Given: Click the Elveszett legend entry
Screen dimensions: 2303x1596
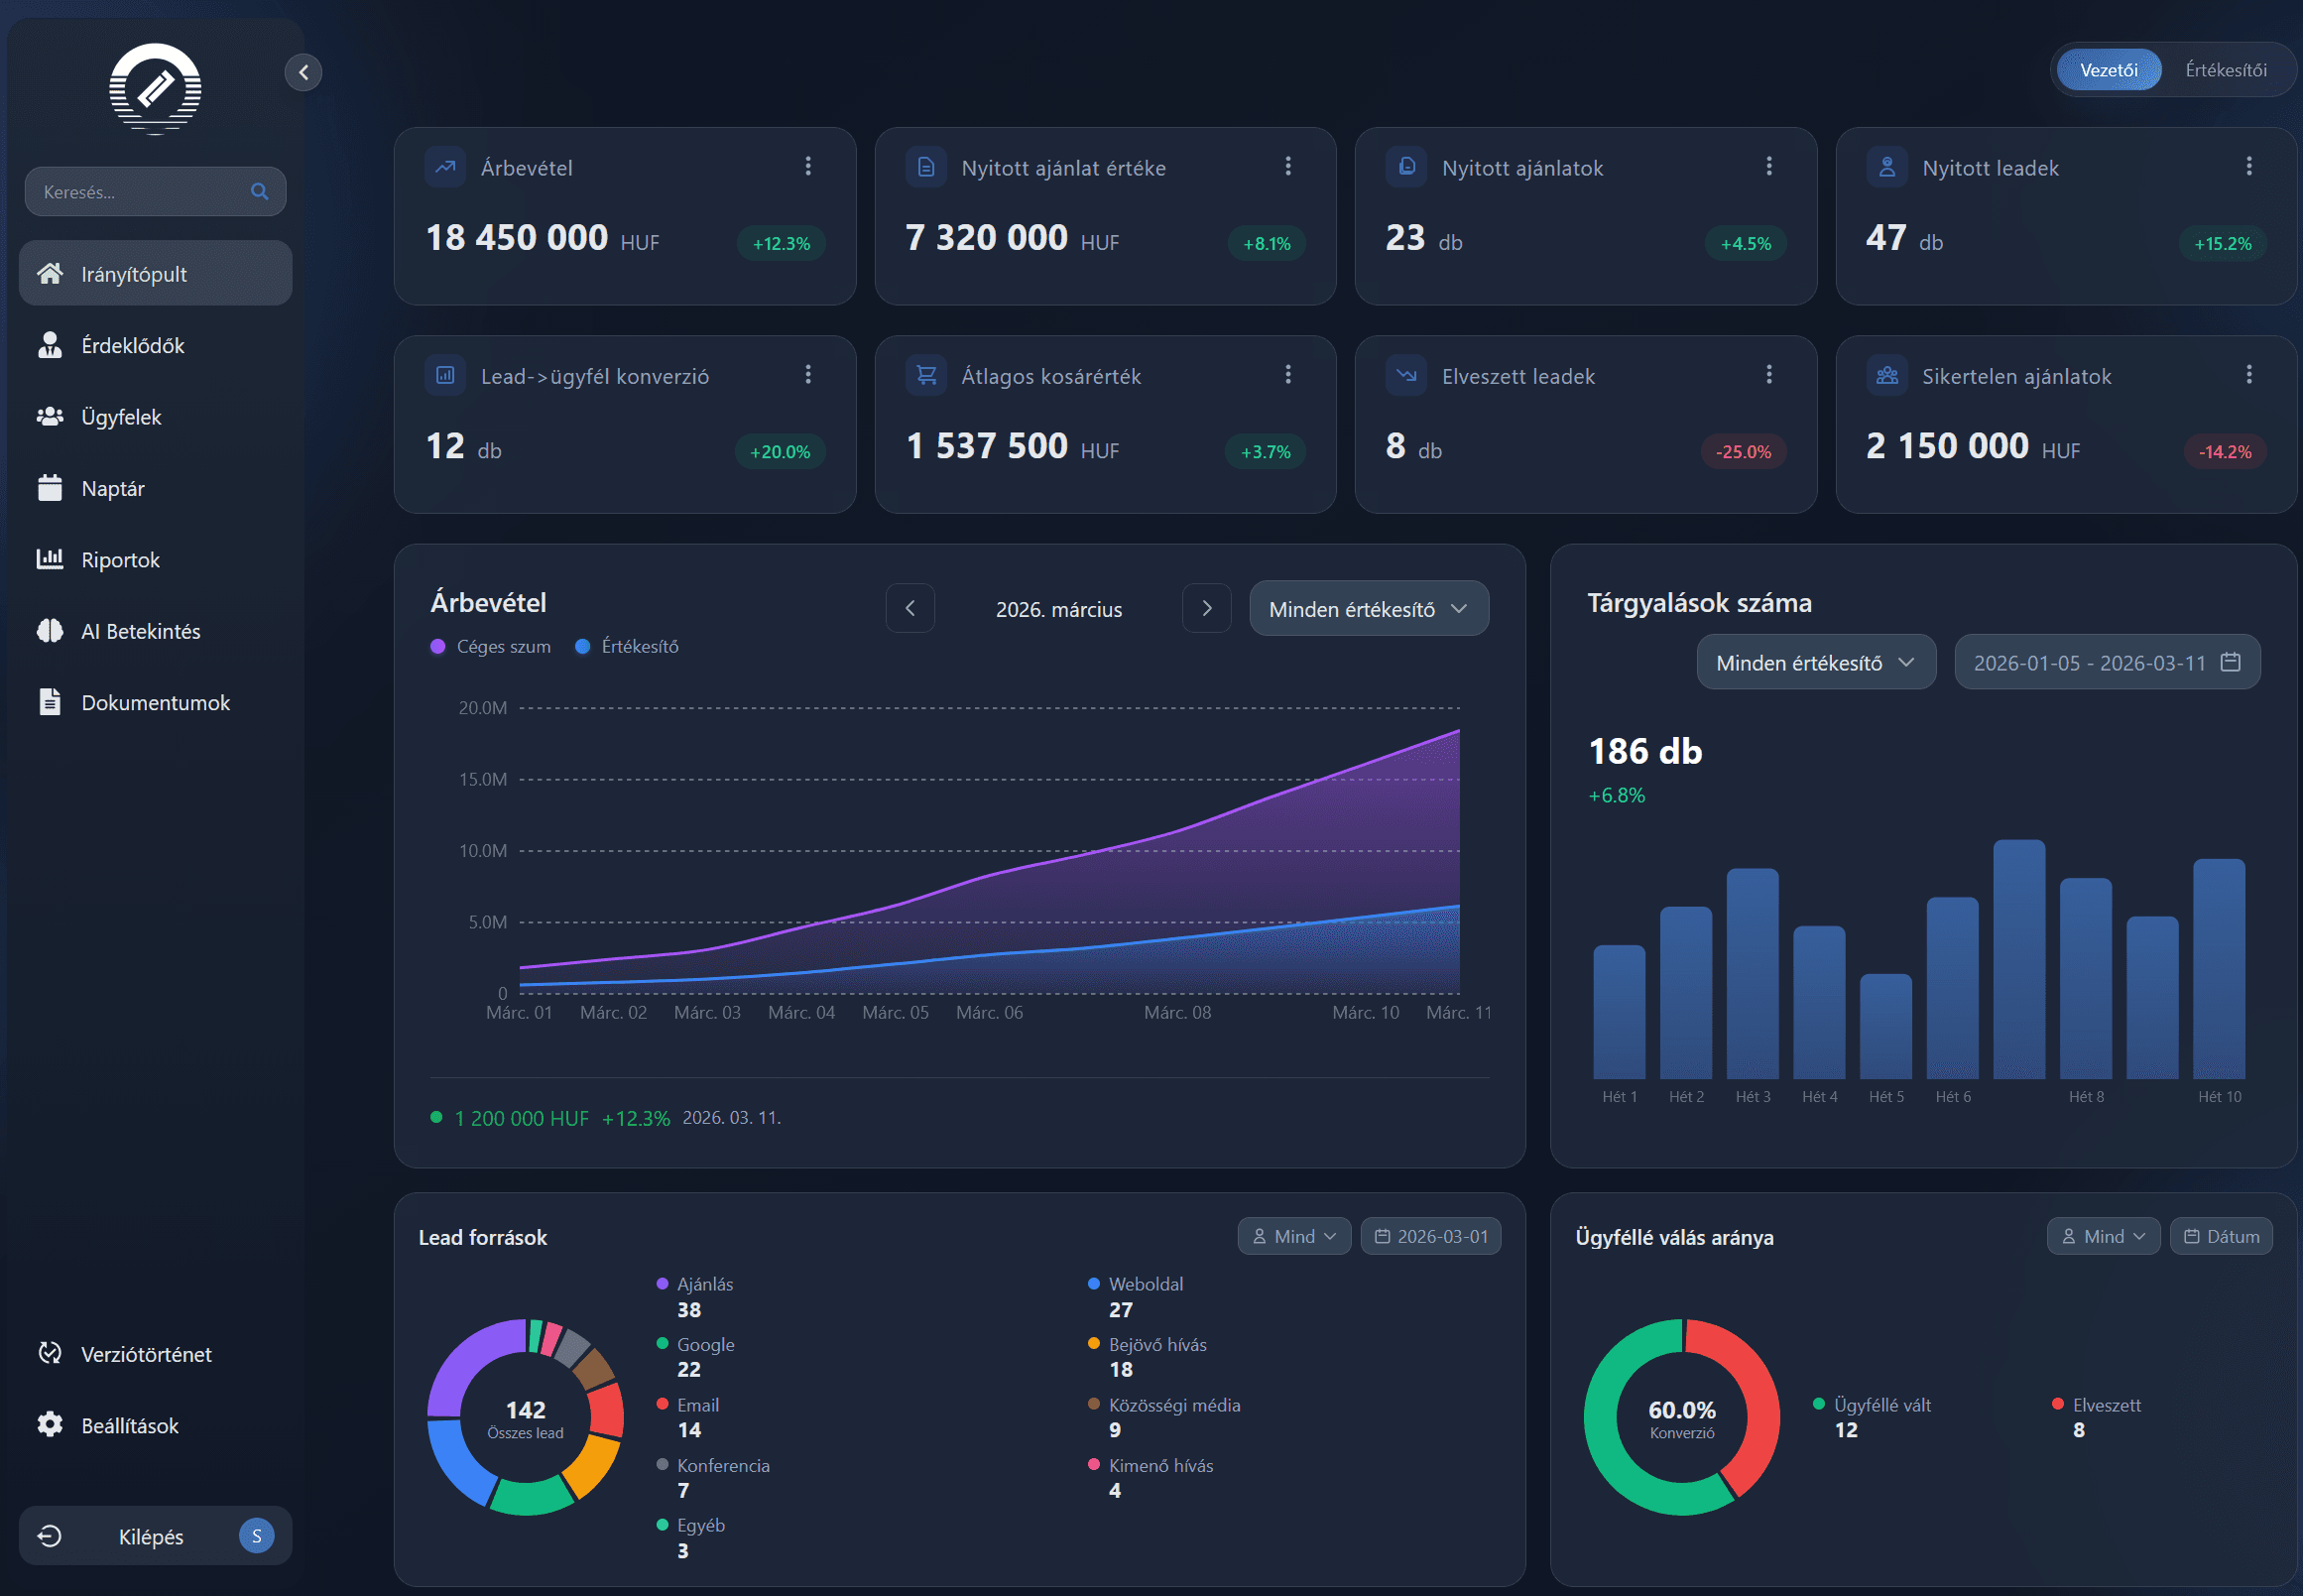Looking at the screenshot, I should [x=2096, y=1416].
